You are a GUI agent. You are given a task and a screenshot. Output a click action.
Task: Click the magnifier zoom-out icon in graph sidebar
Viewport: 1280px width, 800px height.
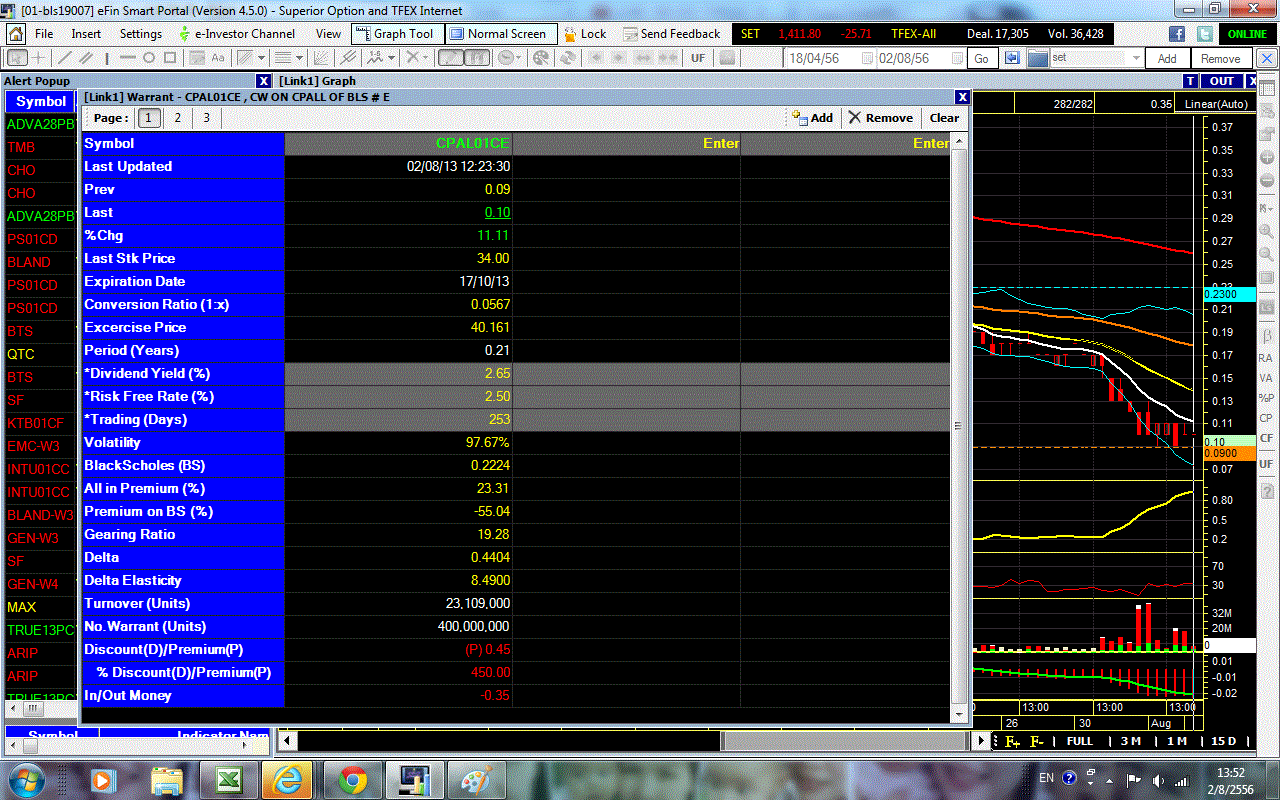tap(1266, 254)
